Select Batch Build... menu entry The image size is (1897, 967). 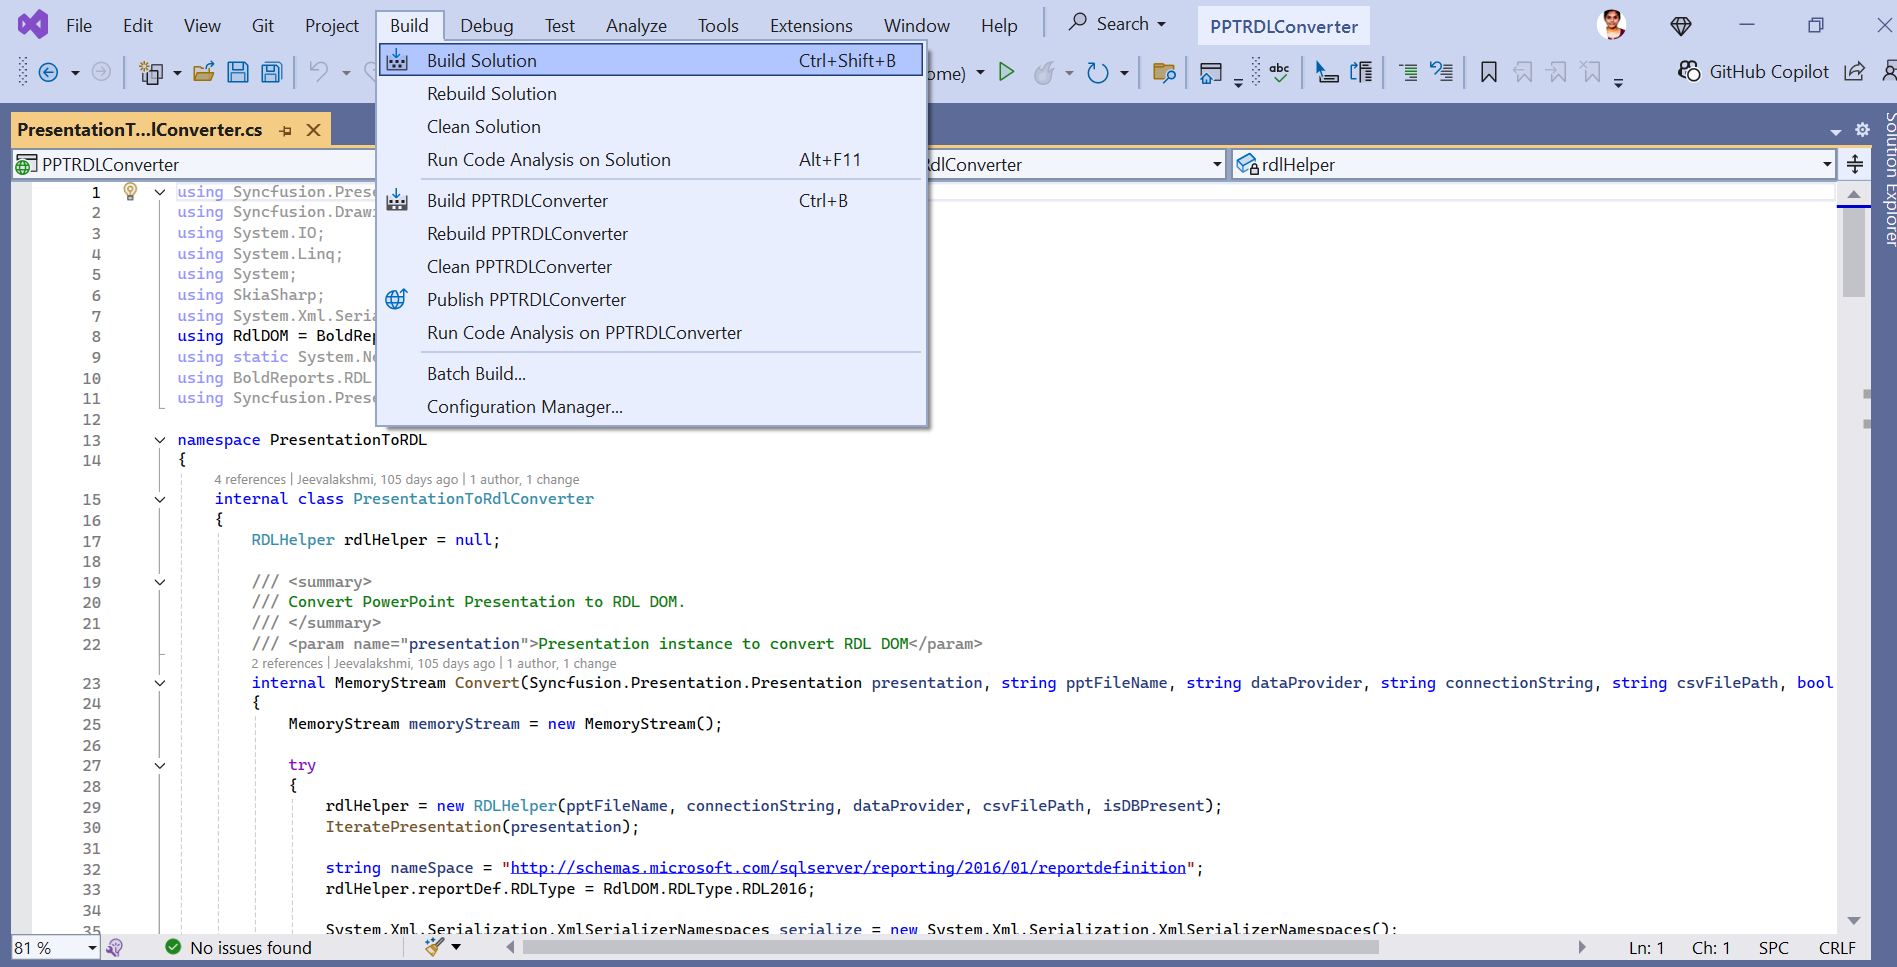click(x=651, y=373)
